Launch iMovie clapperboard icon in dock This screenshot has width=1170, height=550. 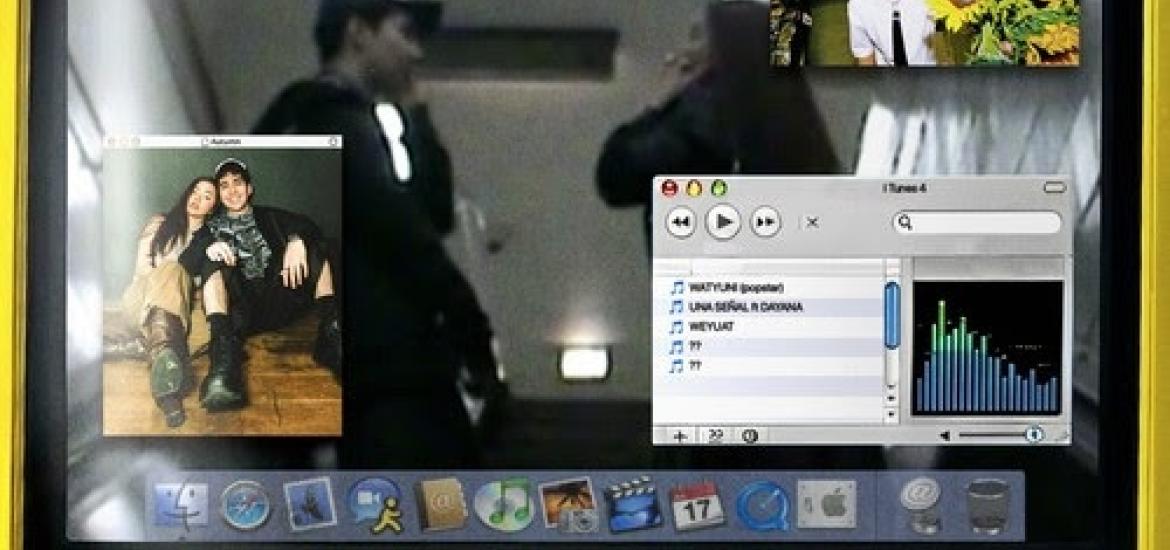tap(633, 504)
